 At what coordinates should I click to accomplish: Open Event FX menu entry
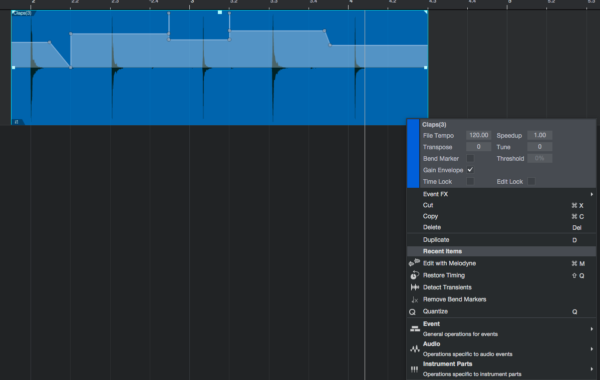click(x=501, y=194)
